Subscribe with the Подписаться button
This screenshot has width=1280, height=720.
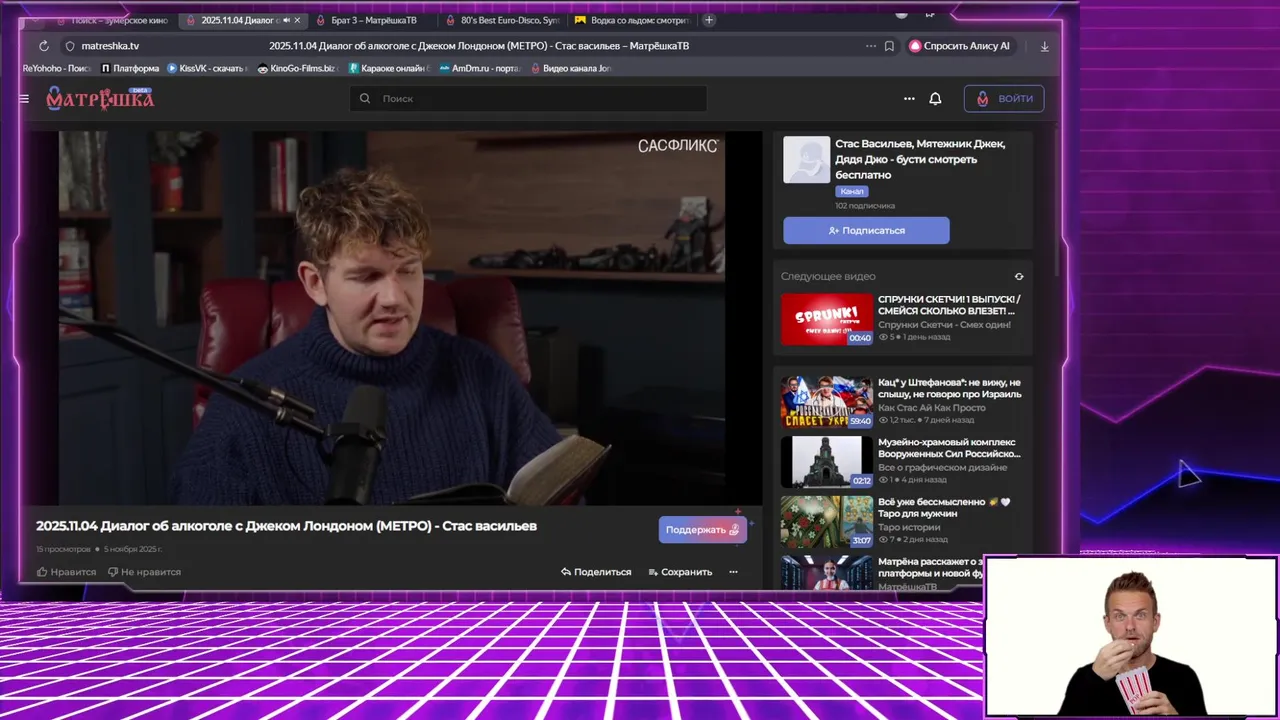click(x=866, y=230)
